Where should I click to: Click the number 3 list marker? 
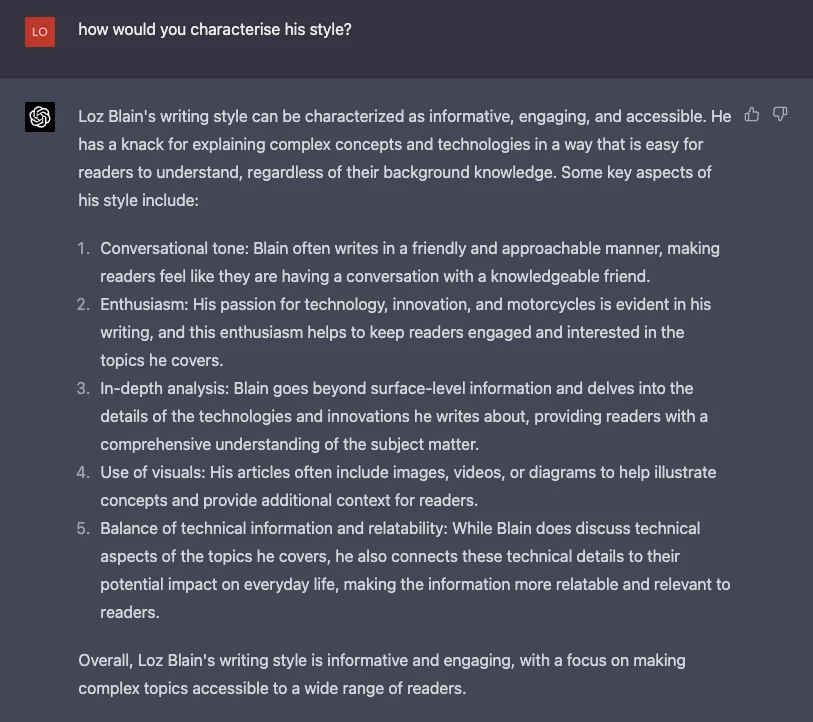click(x=83, y=388)
